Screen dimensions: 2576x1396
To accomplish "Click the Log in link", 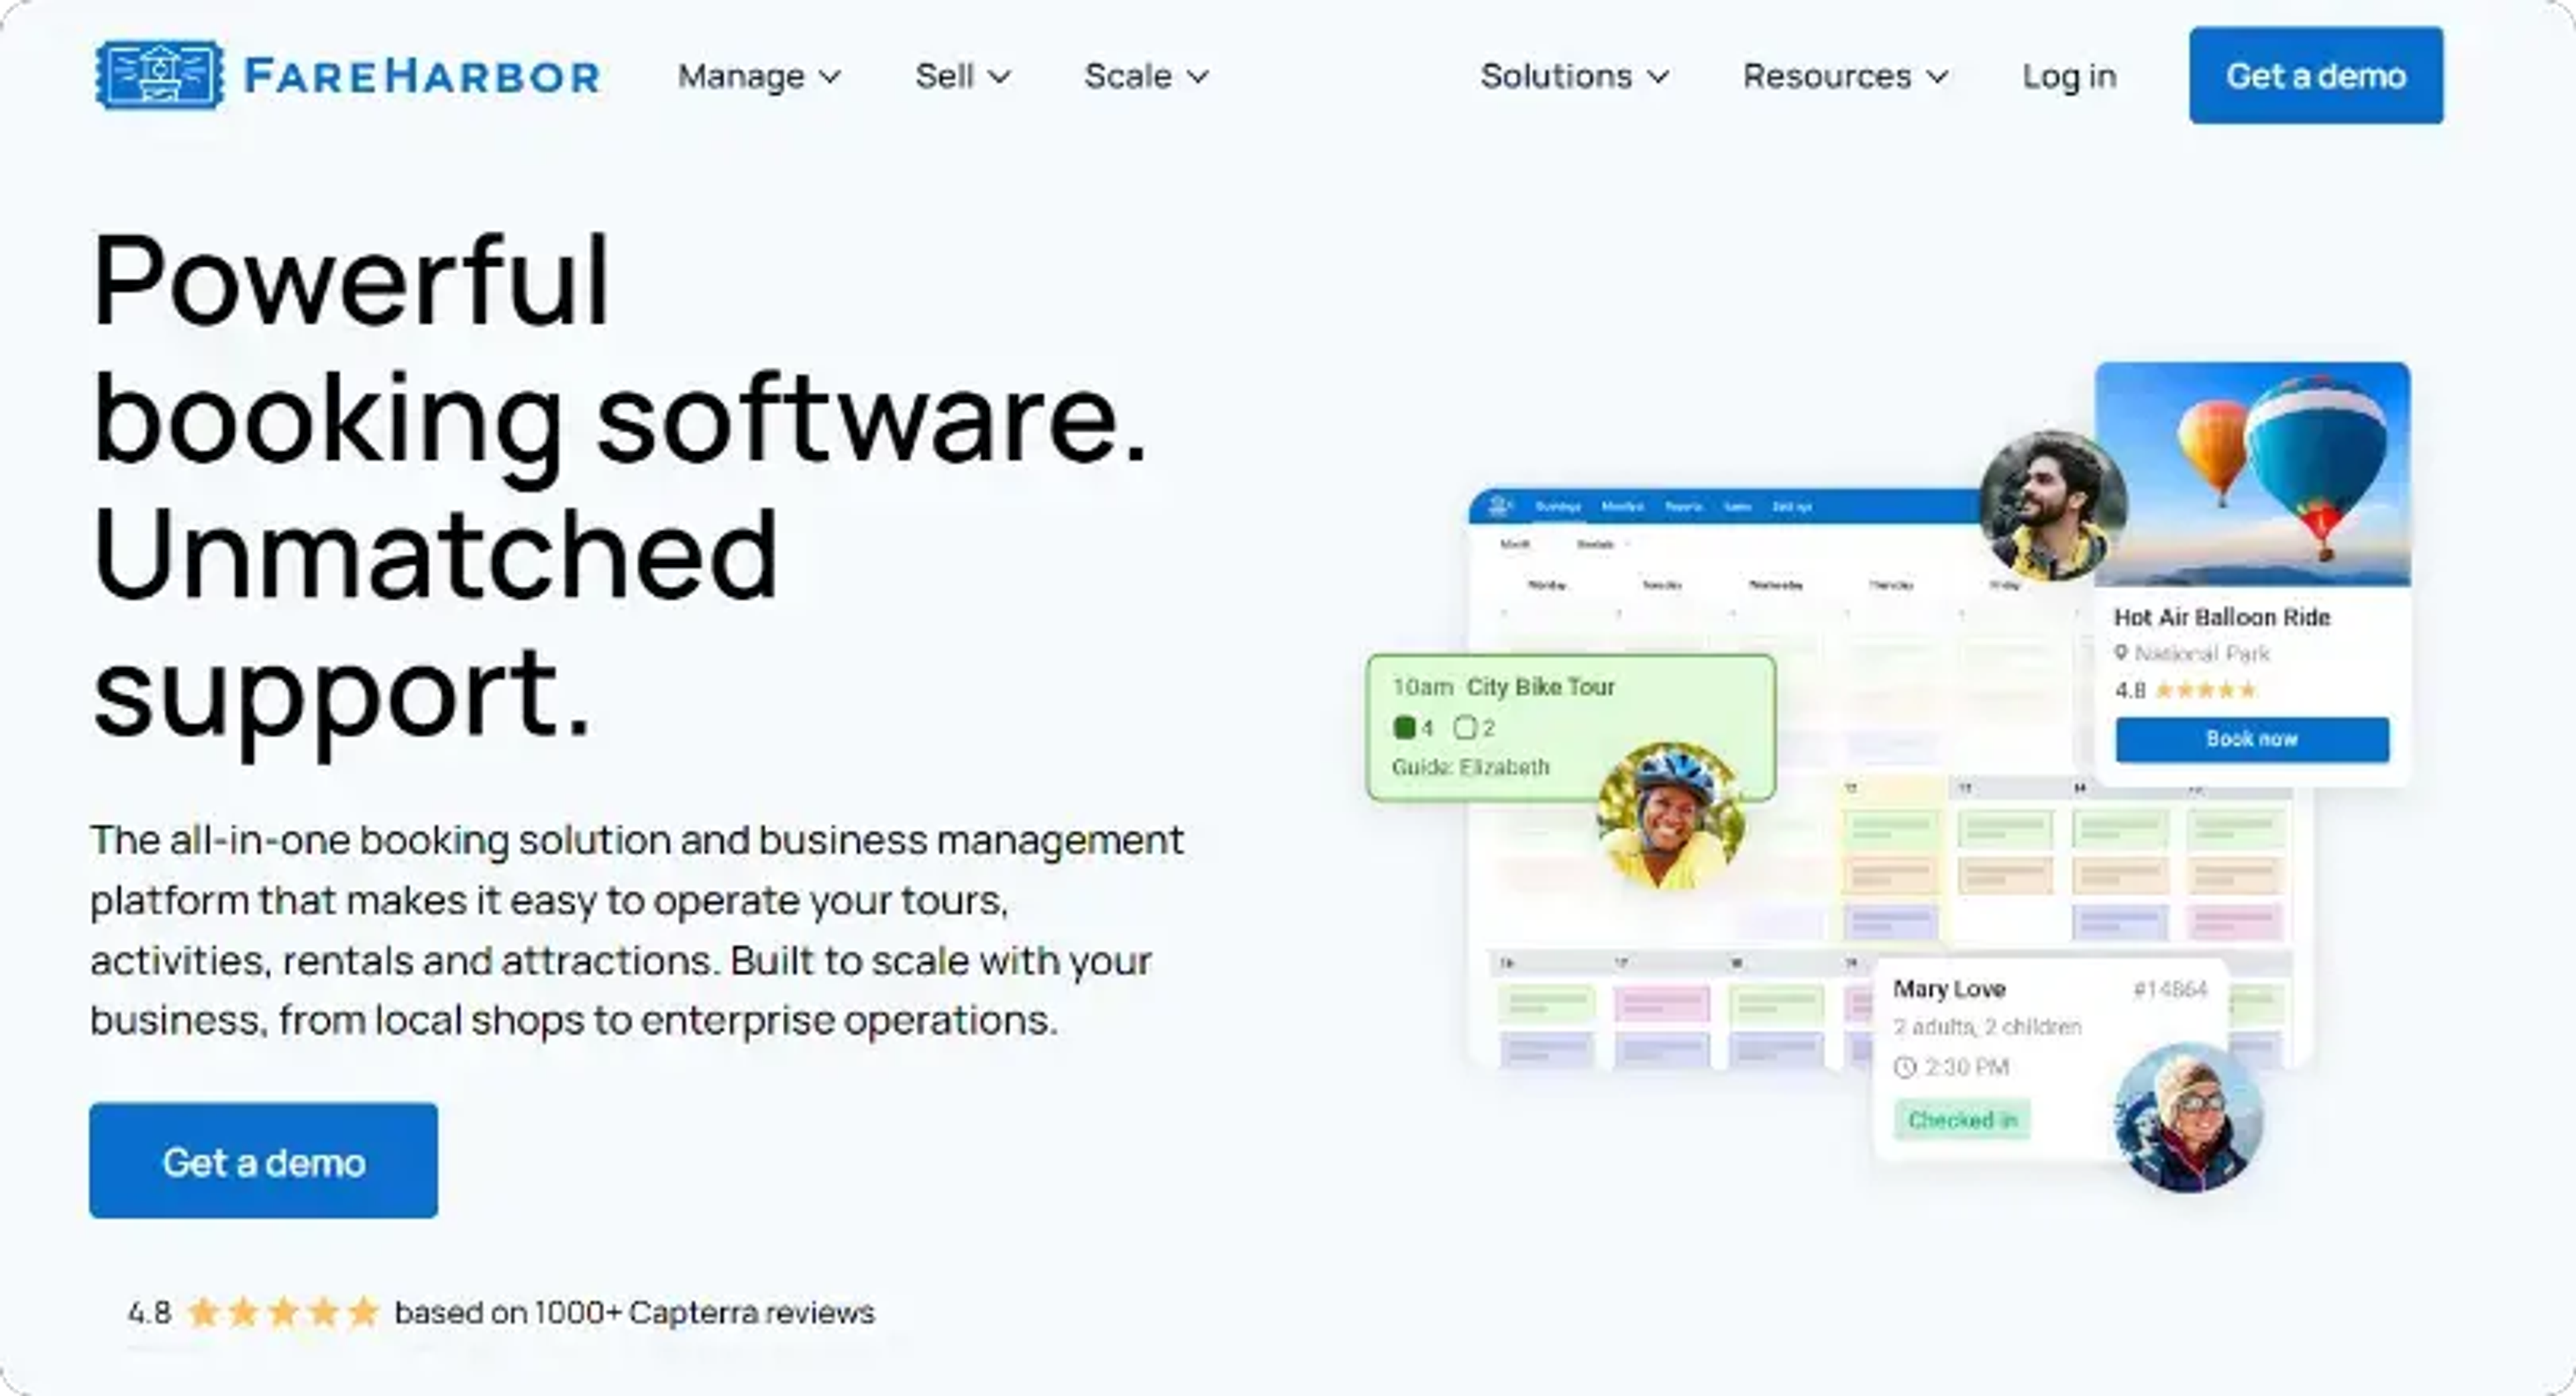I will click(2069, 76).
